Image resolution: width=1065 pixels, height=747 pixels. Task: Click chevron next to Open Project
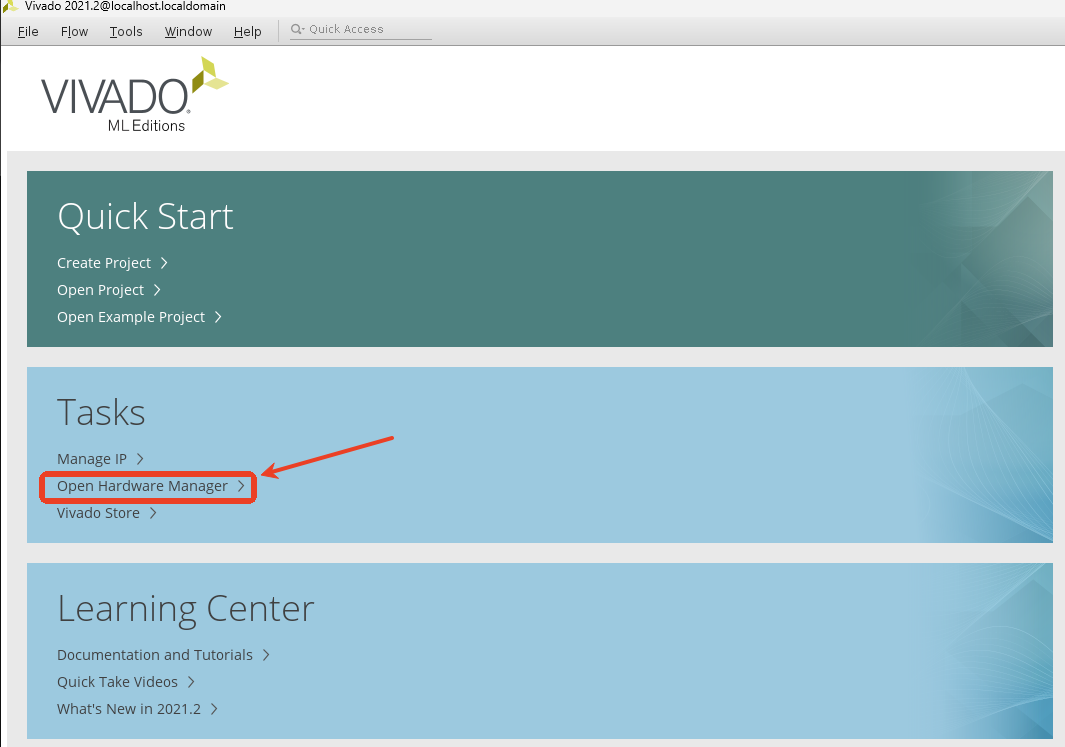point(157,290)
